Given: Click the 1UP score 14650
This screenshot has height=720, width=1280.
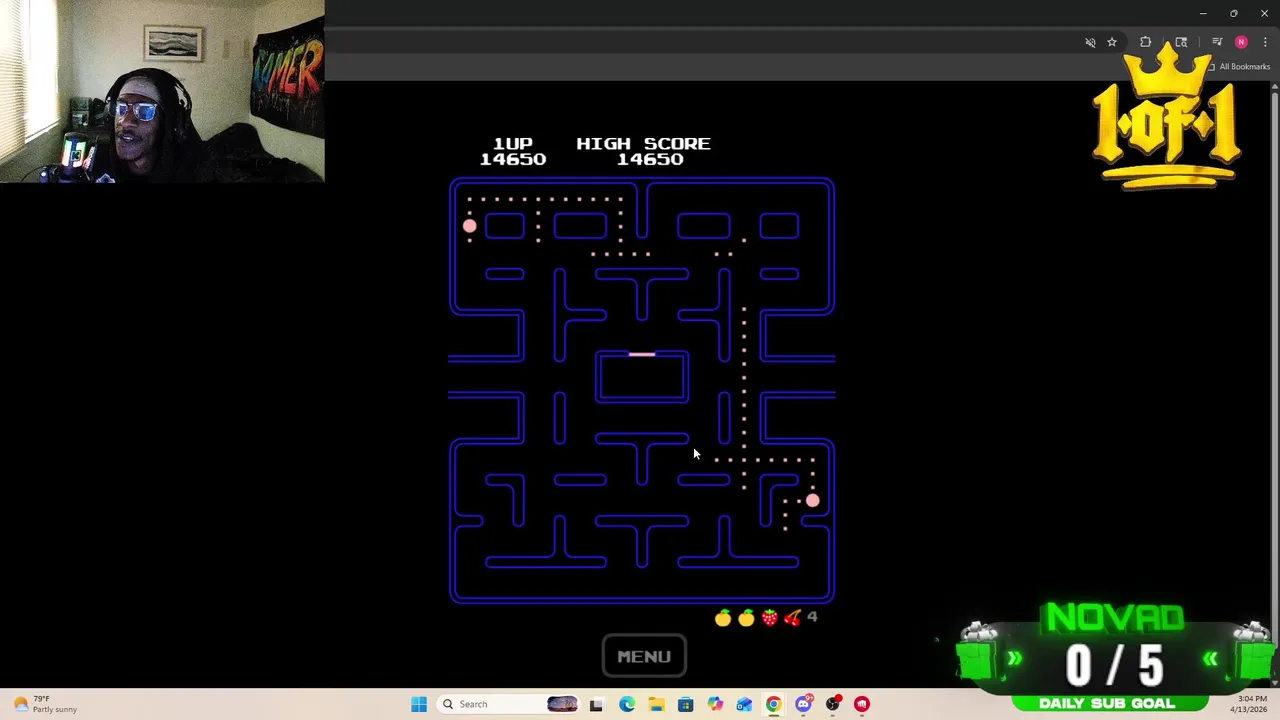Looking at the screenshot, I should [513, 159].
